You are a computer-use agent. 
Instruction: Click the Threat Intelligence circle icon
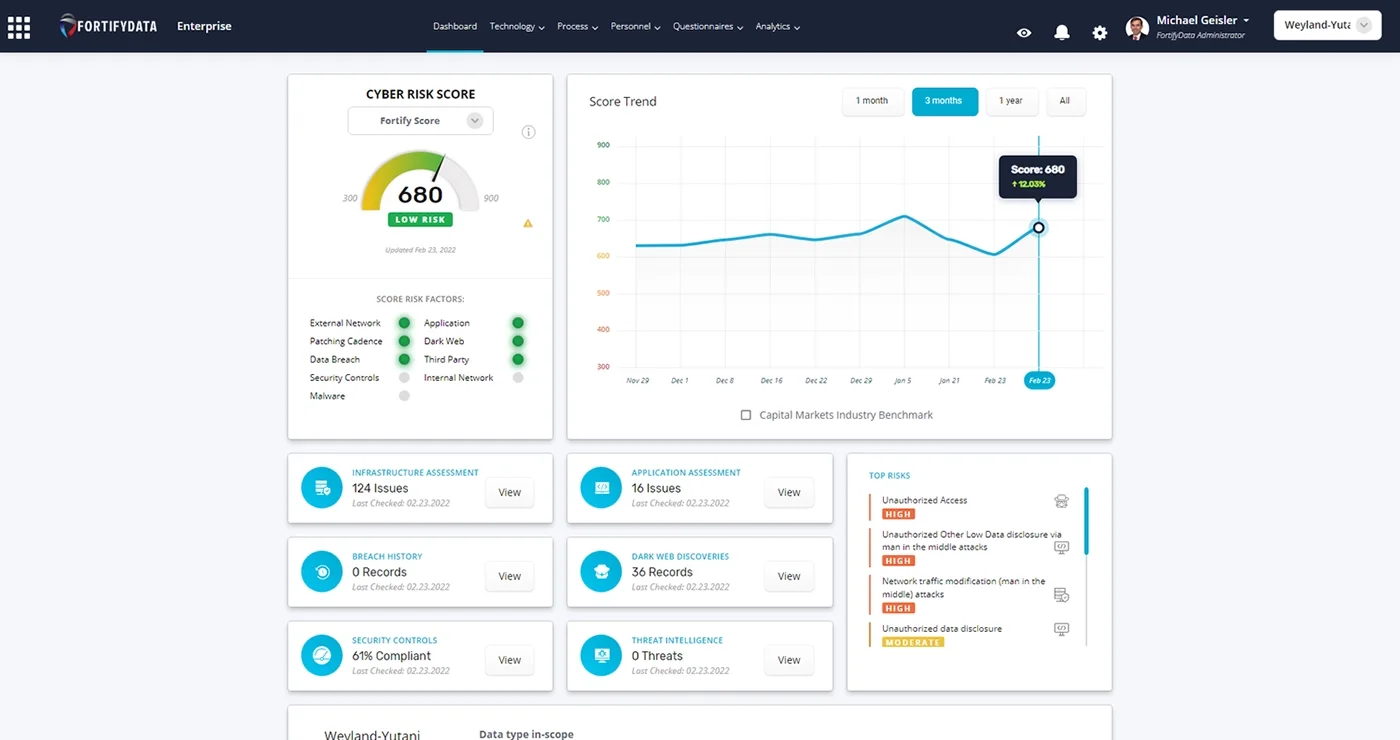601,656
